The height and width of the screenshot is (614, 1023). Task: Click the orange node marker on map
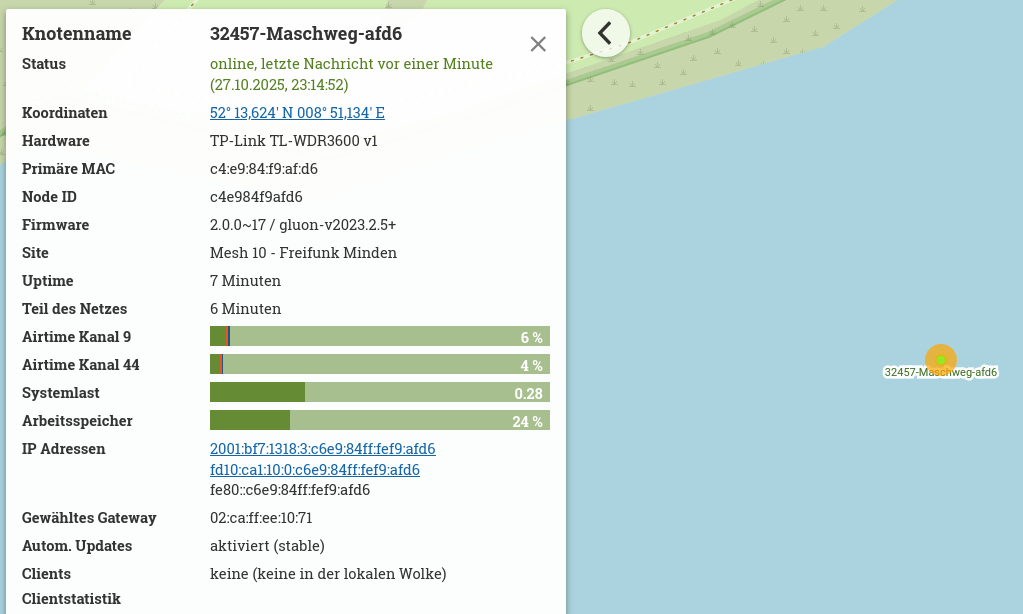[941, 359]
